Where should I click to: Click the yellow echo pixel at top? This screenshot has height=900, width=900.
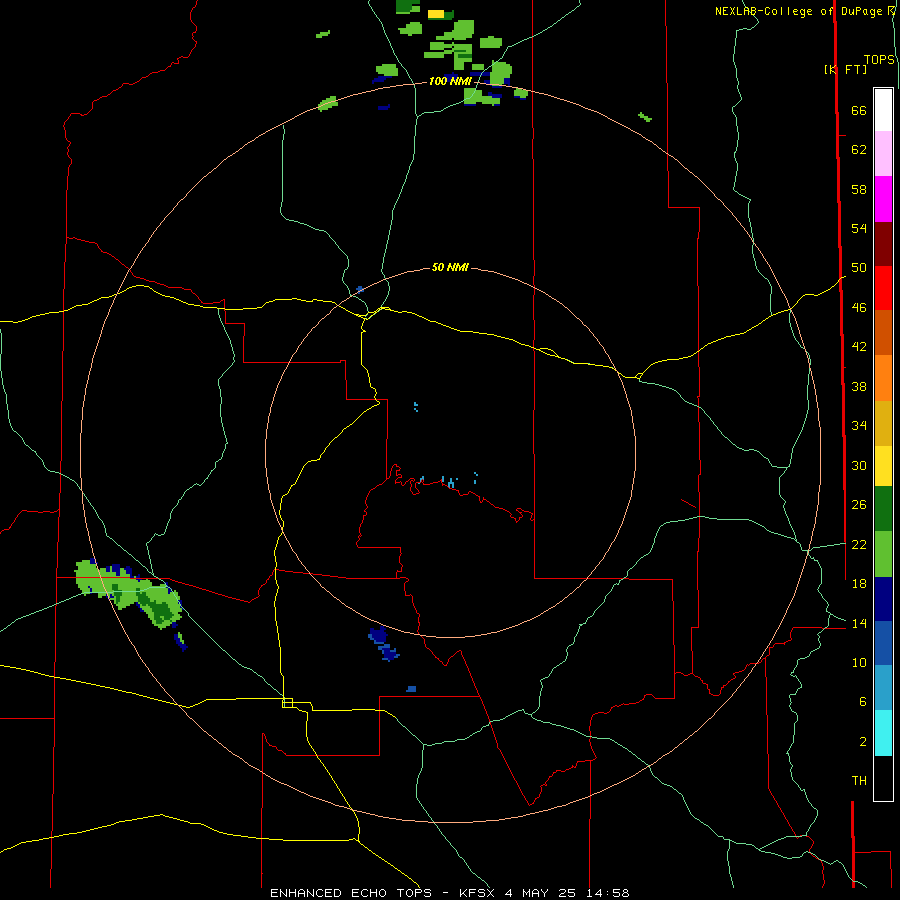click(x=436, y=14)
